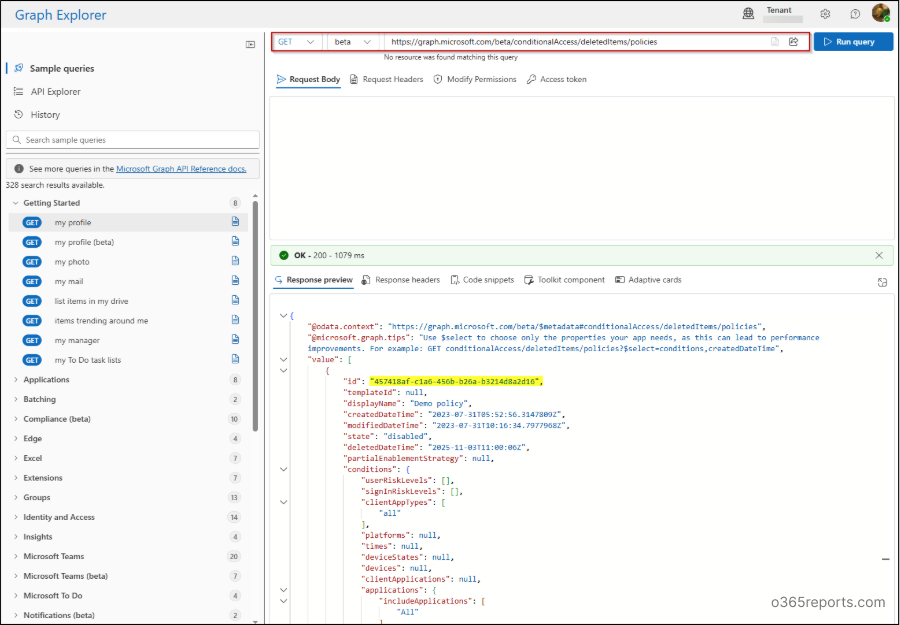Open docs icon for my profile query
900x625 pixels.
(x=235, y=222)
